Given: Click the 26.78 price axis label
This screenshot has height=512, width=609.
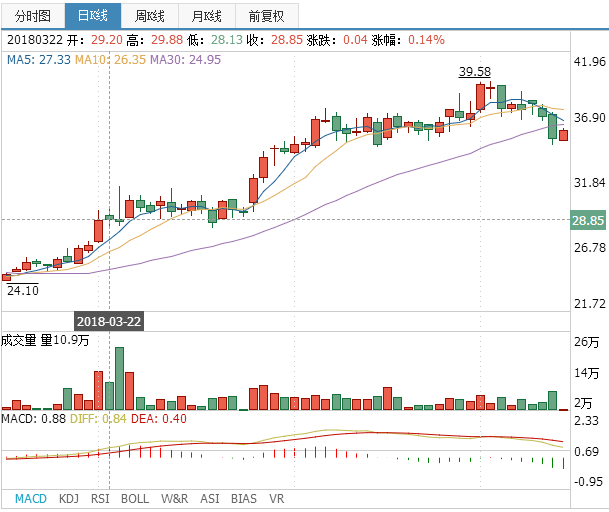Looking at the screenshot, I should 590,247.
